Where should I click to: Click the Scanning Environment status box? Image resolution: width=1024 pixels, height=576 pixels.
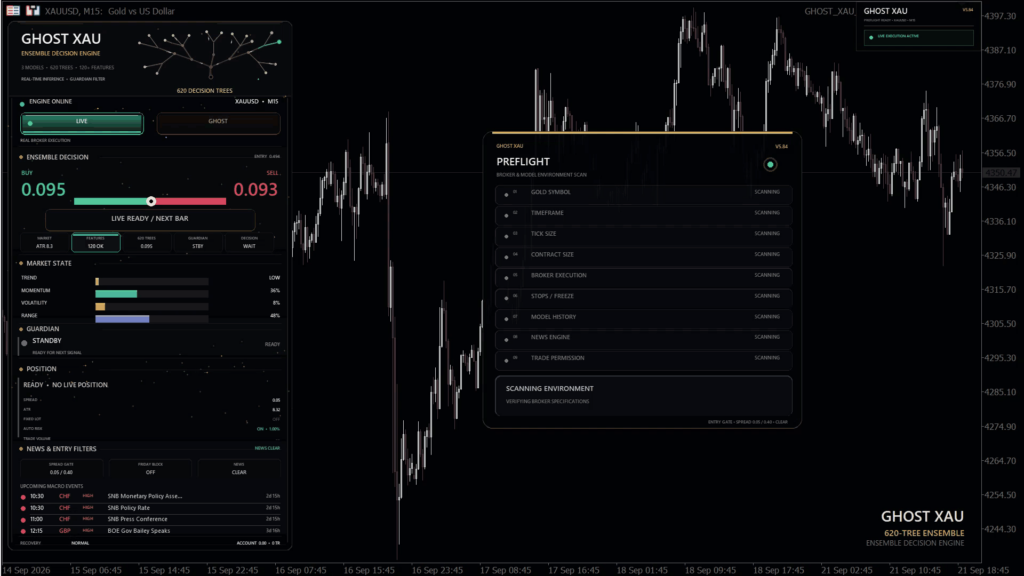click(x=644, y=394)
